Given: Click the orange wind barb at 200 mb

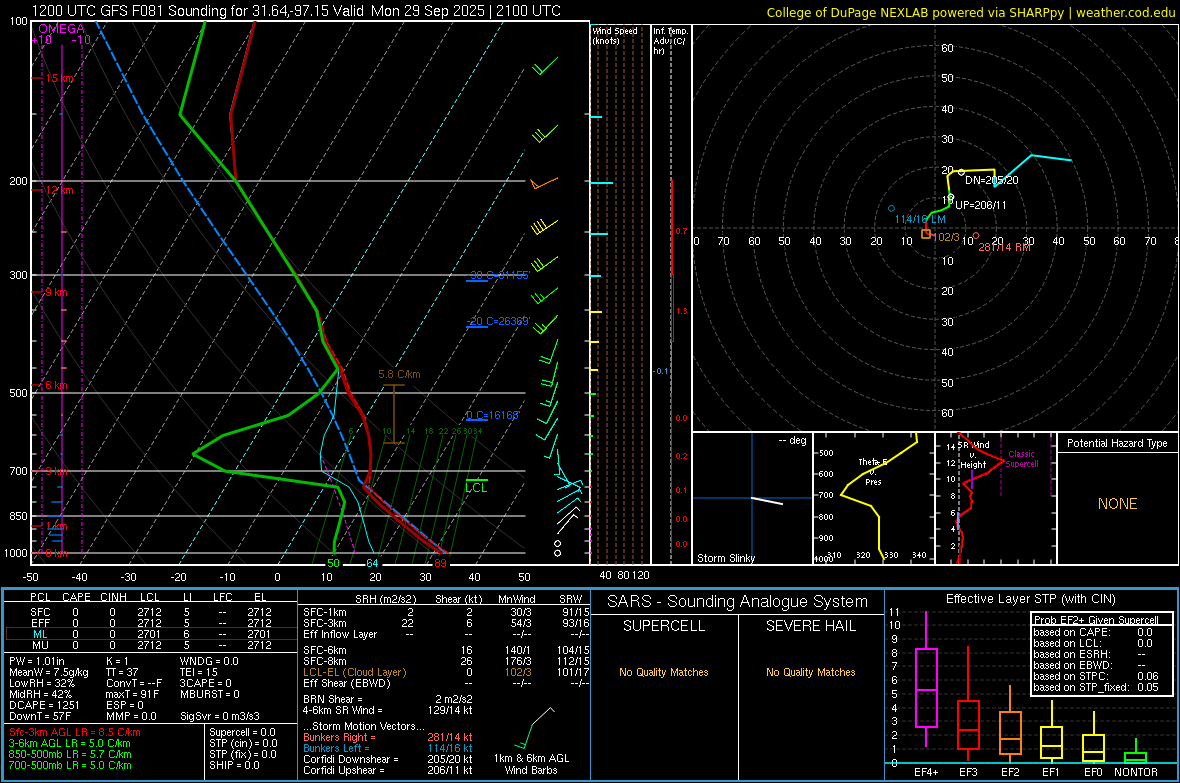Looking at the screenshot, I should (543, 183).
